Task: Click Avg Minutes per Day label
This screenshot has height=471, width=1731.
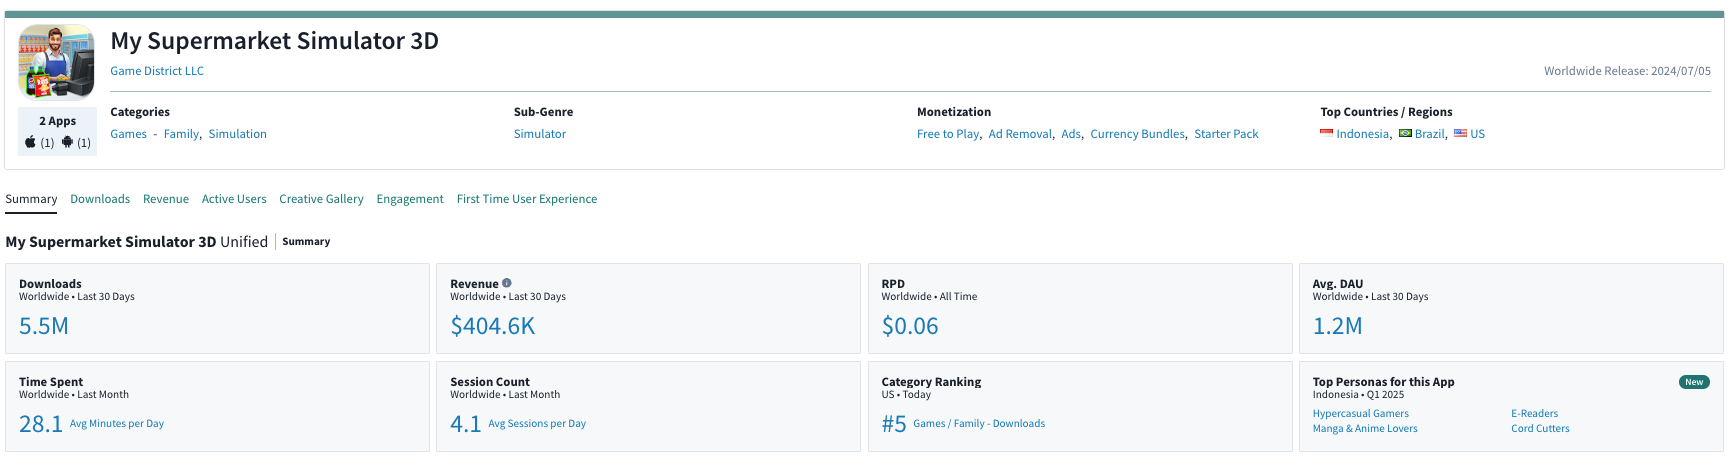Action: pos(117,424)
